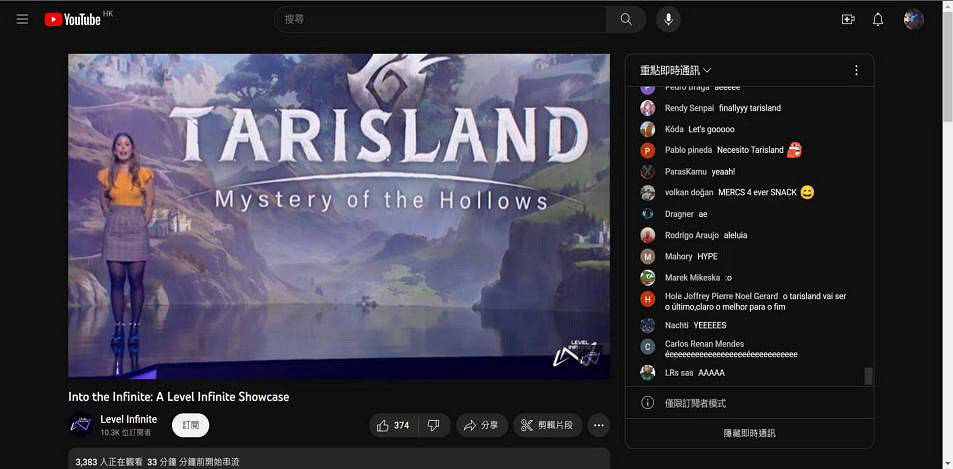This screenshot has width=953, height=469.
Task: Like the video with thumbs up
Action: [393, 425]
